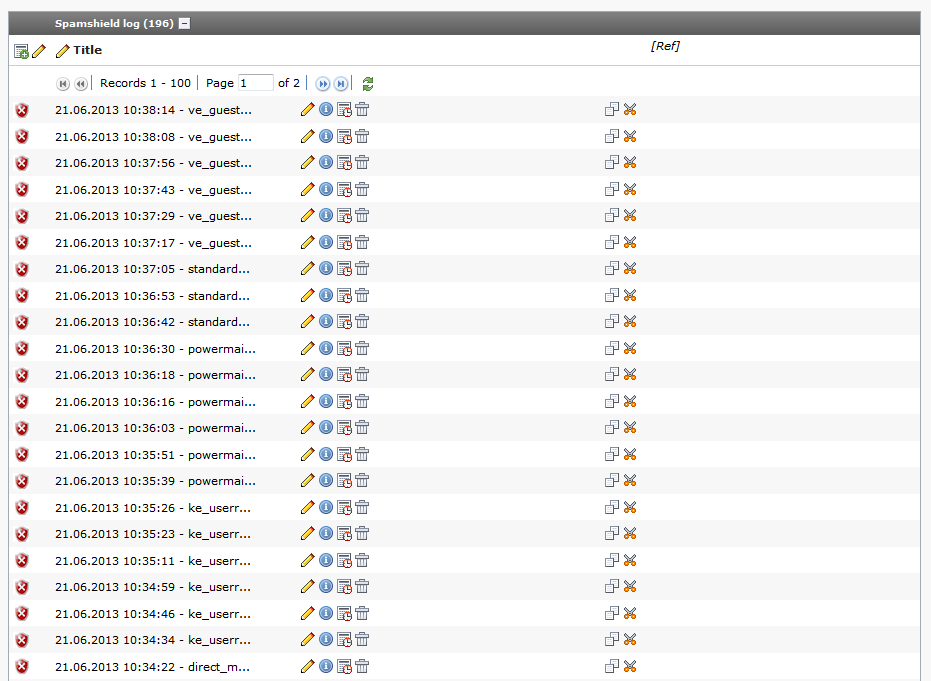View history of the 10:37:05 standard record
Viewport: 931px width, 681px height.
[x=344, y=269]
